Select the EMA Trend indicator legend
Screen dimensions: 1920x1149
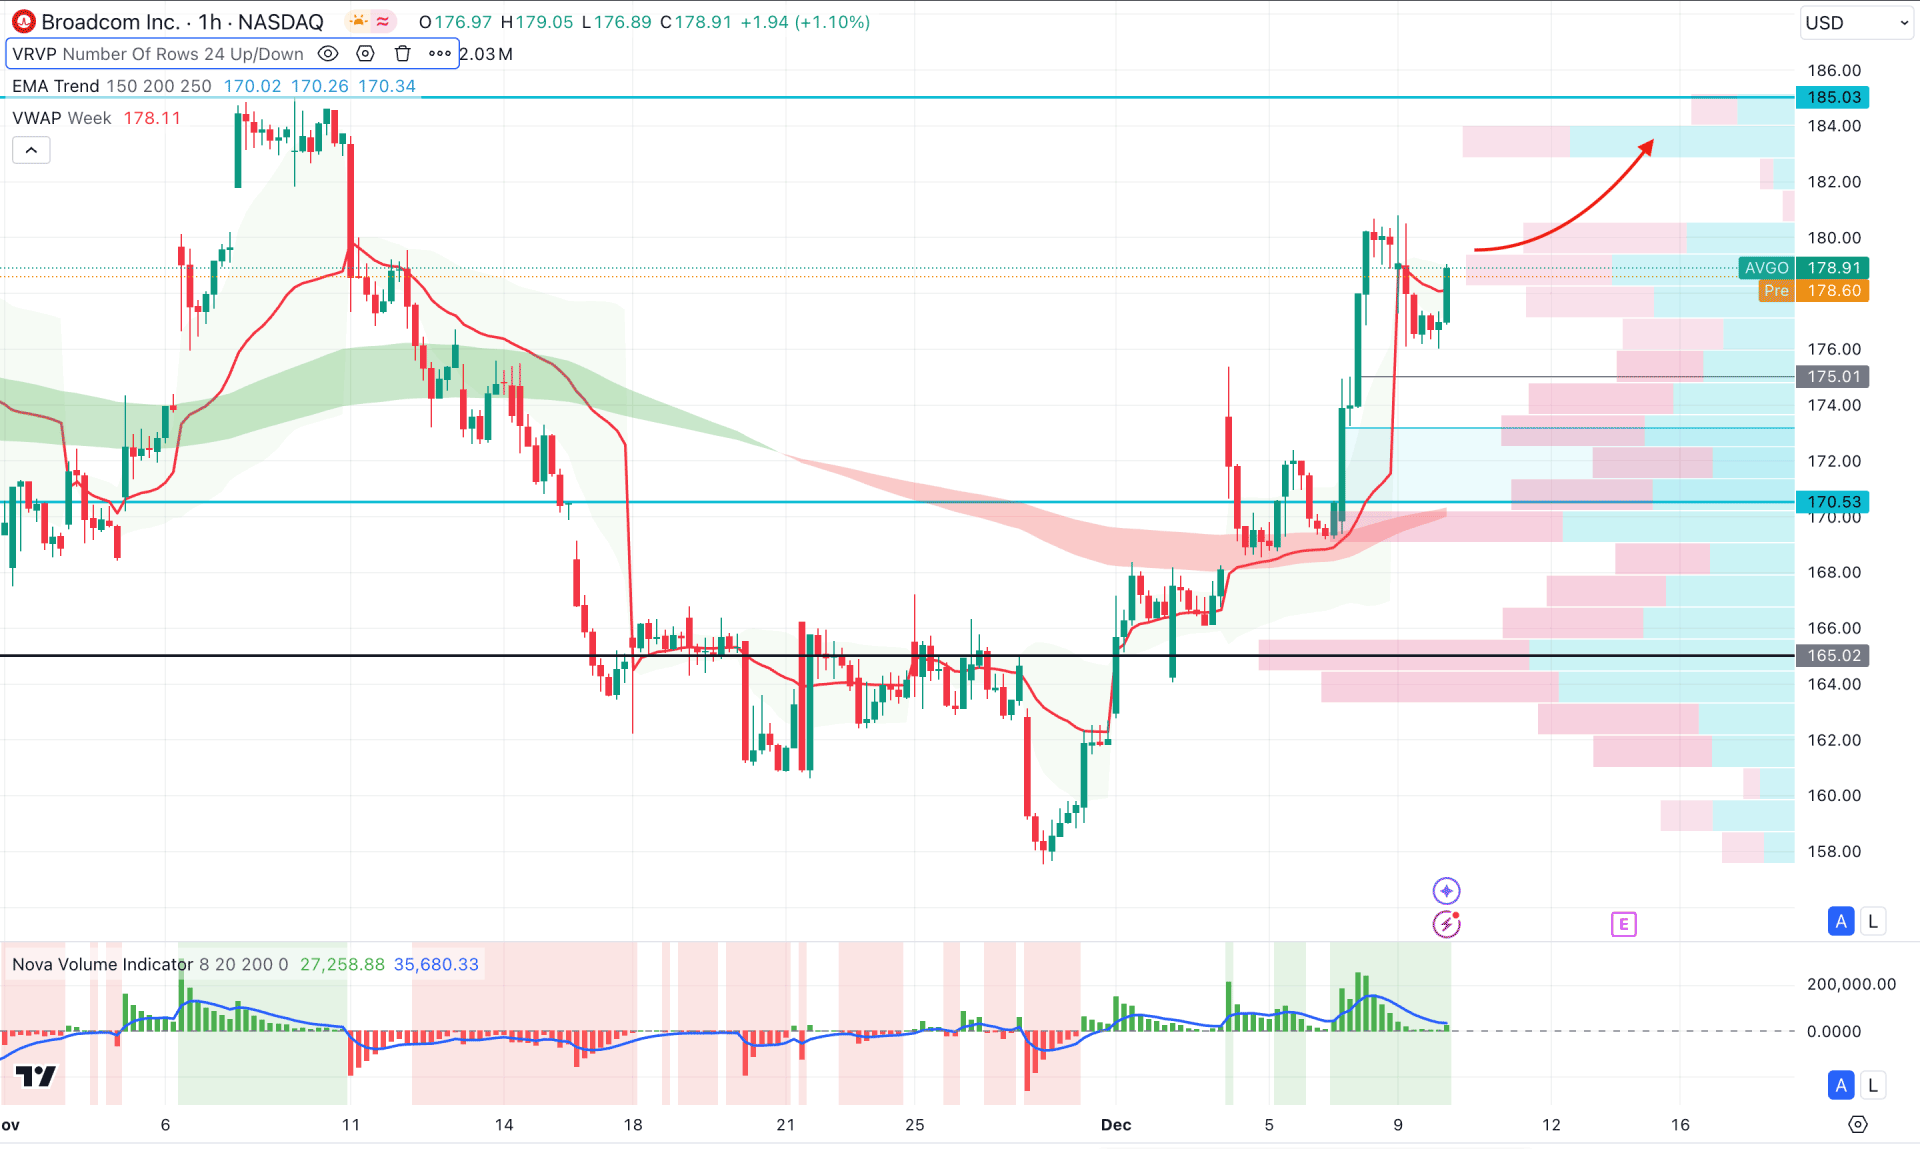(x=55, y=86)
